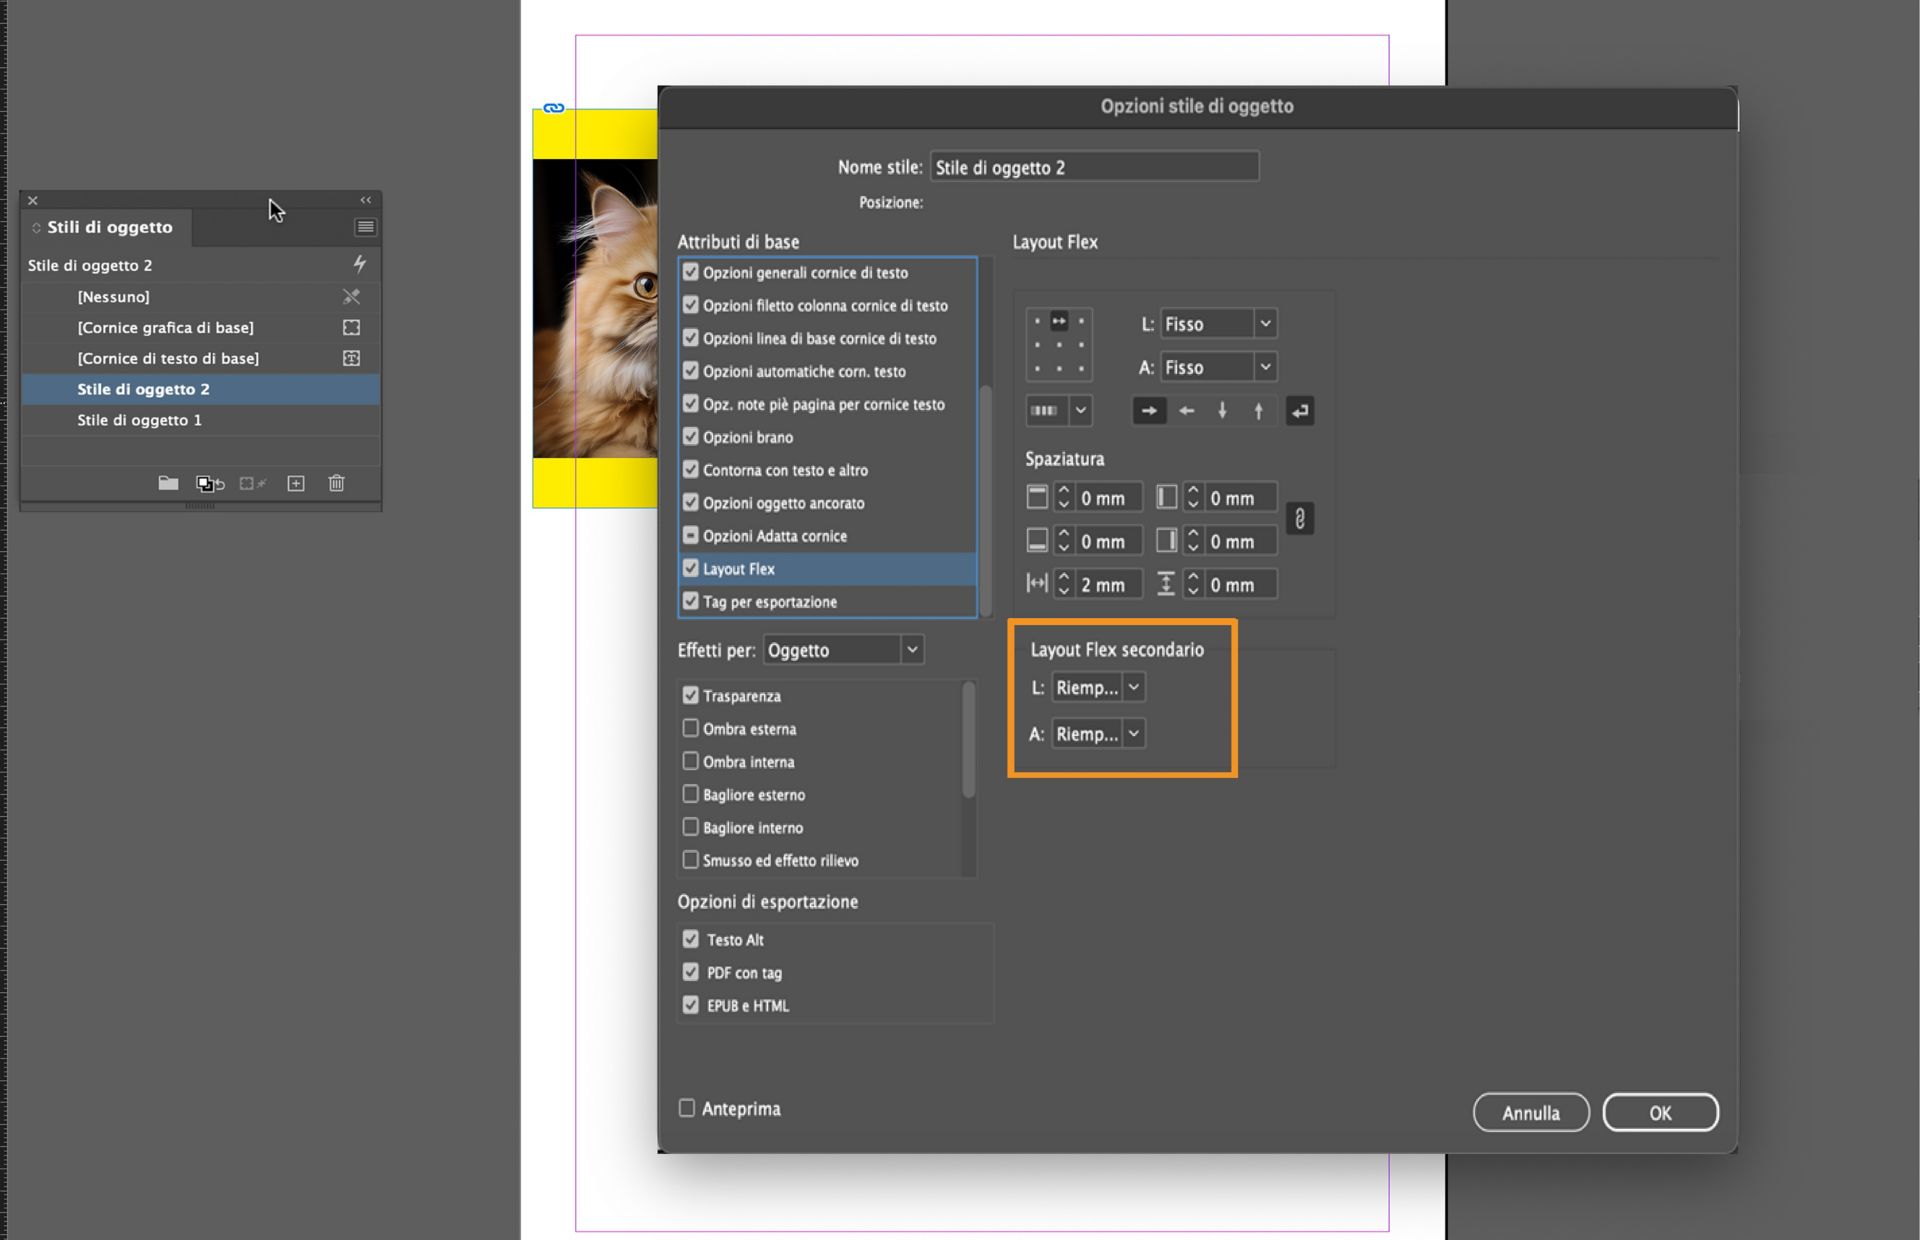Click the Nome stile text field
1920x1240 pixels.
click(x=1094, y=167)
